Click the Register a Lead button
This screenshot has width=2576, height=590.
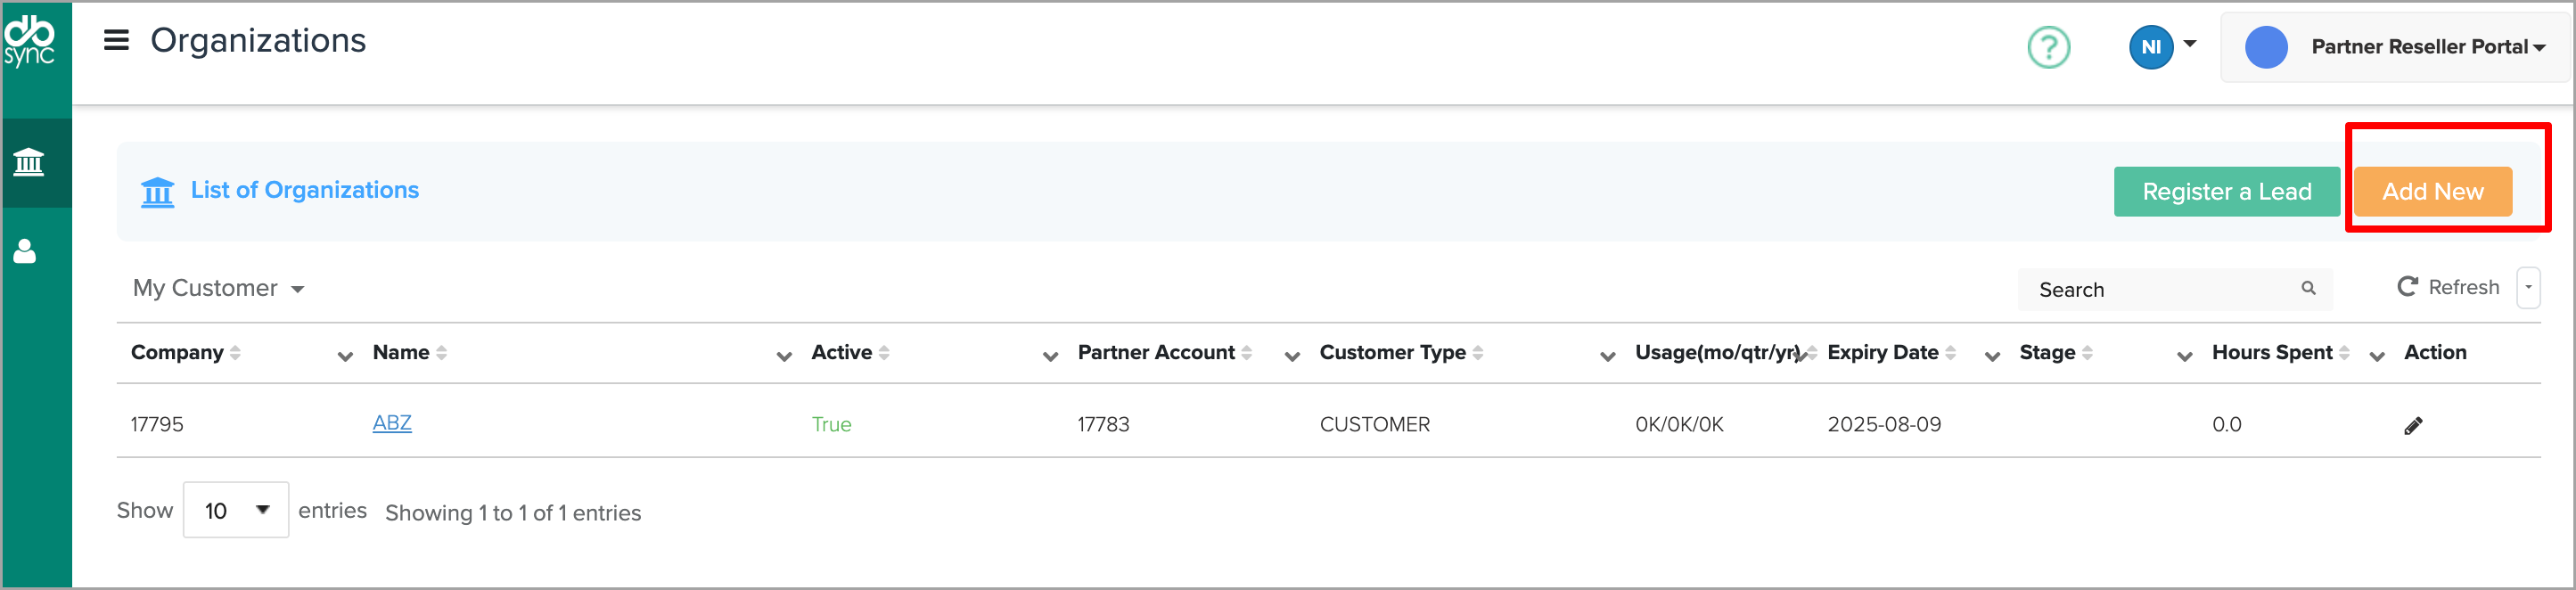(x=2226, y=192)
